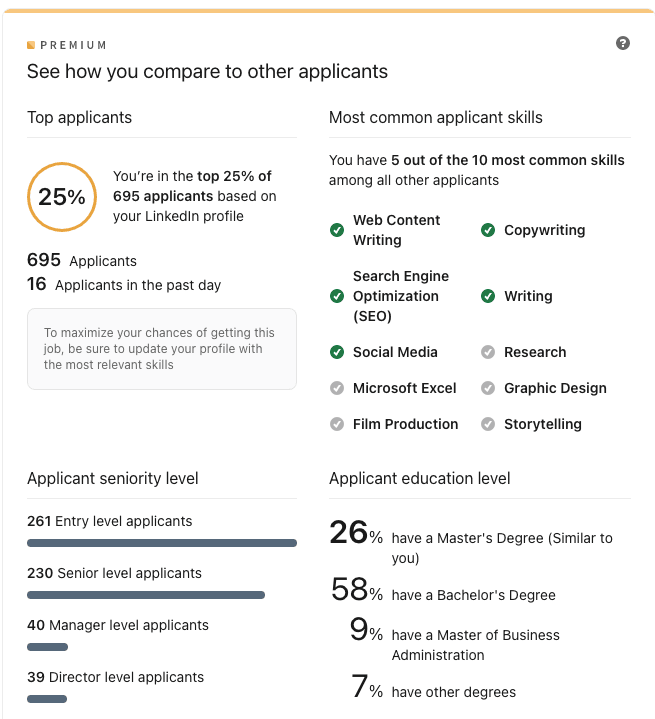Click green check beside Search Engine Optimization

point(337,296)
